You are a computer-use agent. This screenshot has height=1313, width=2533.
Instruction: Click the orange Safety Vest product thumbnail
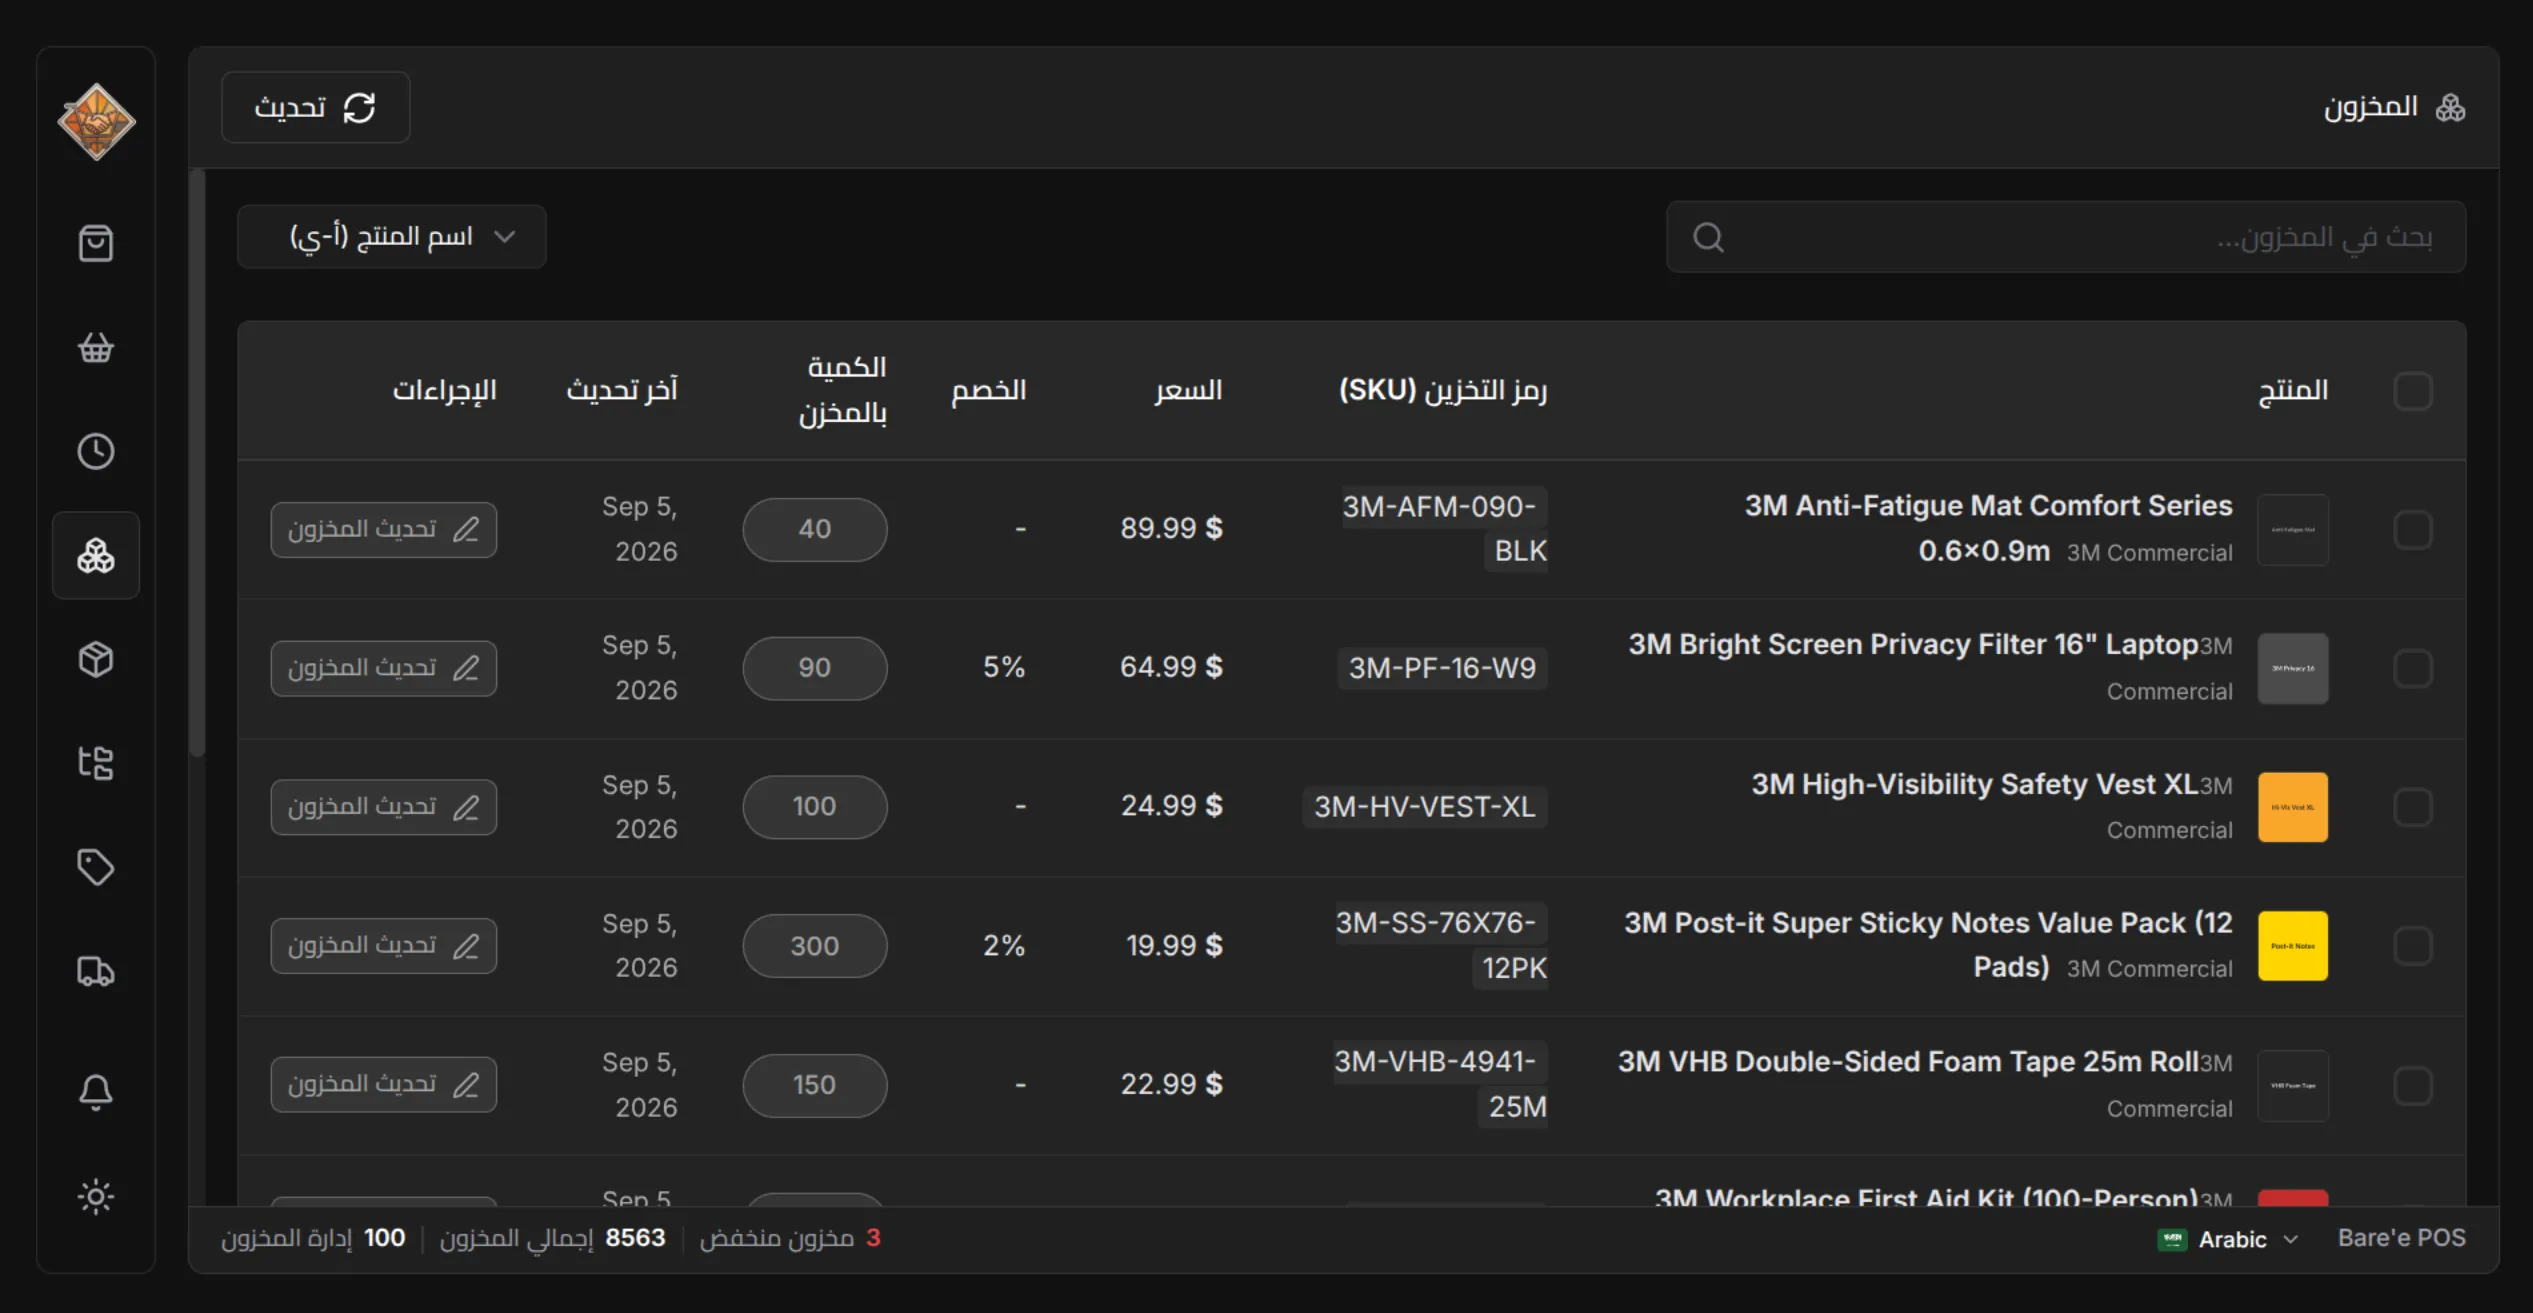2293,807
